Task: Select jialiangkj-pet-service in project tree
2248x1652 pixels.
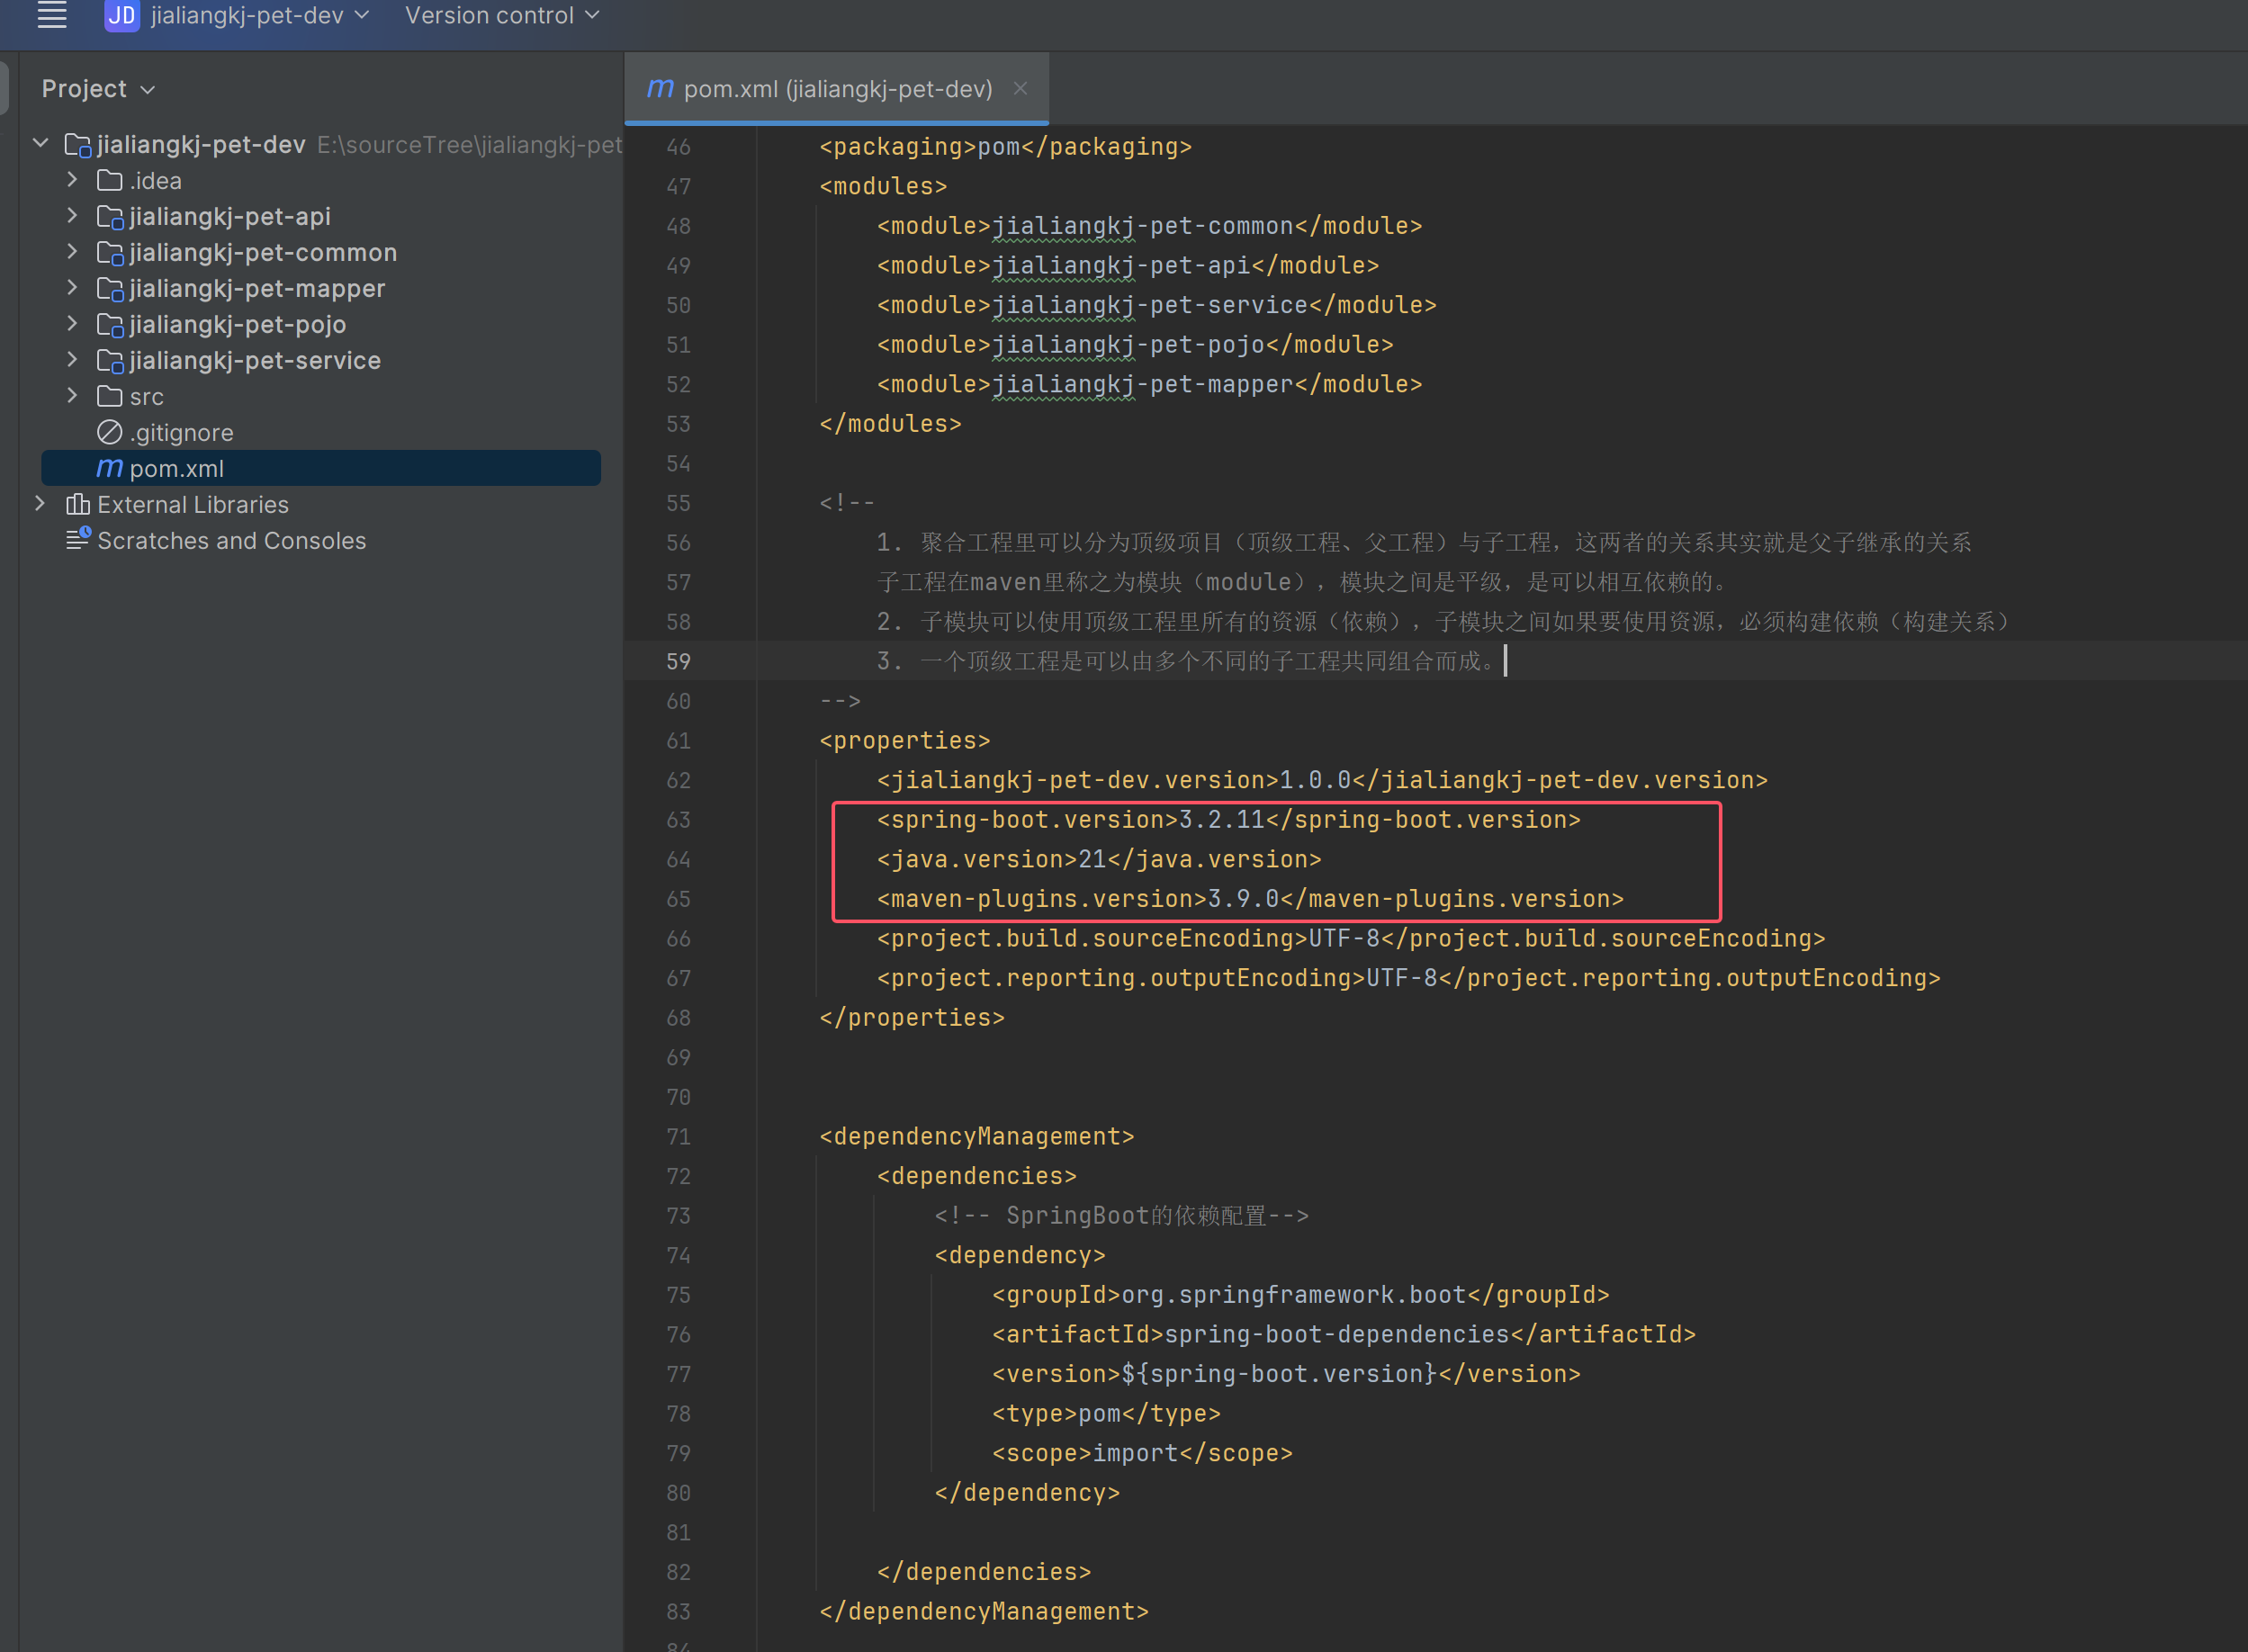Action: [x=255, y=361]
